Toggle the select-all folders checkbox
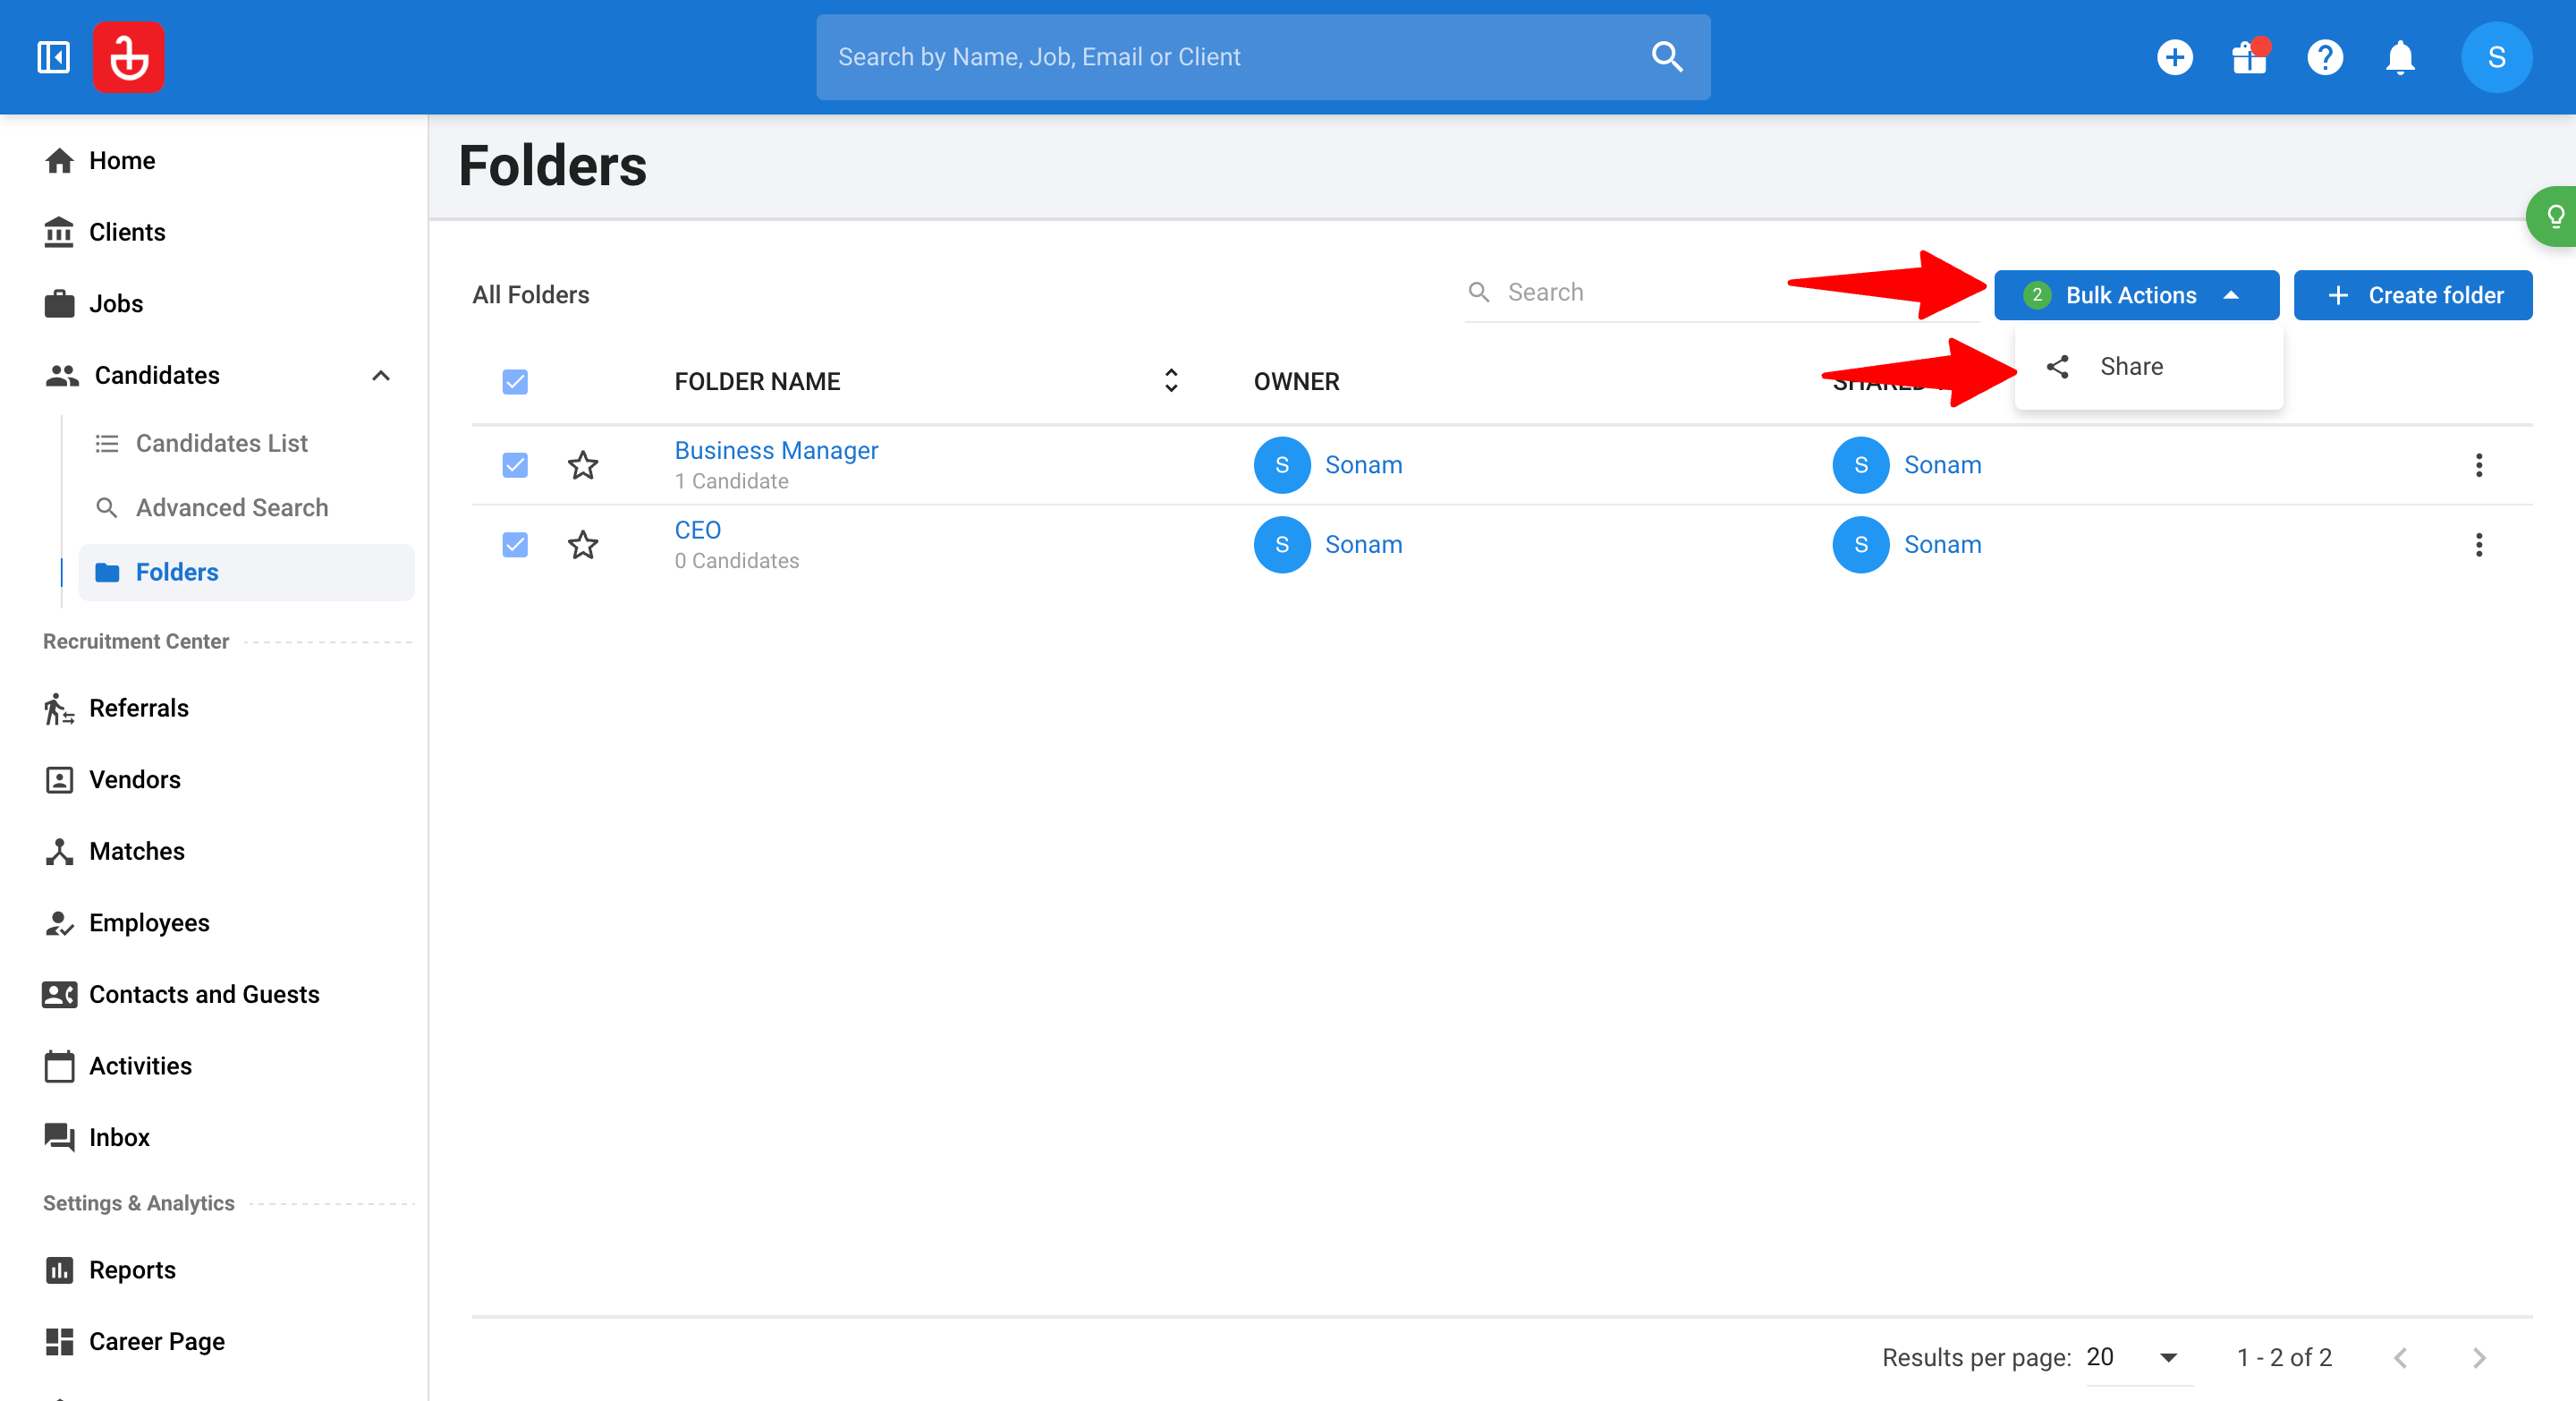 [515, 382]
